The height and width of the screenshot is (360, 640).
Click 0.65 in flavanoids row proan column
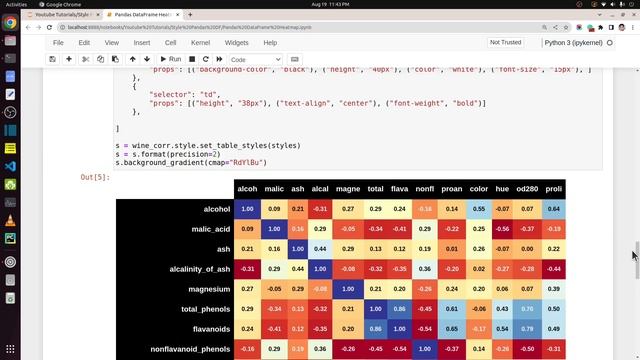click(451, 329)
